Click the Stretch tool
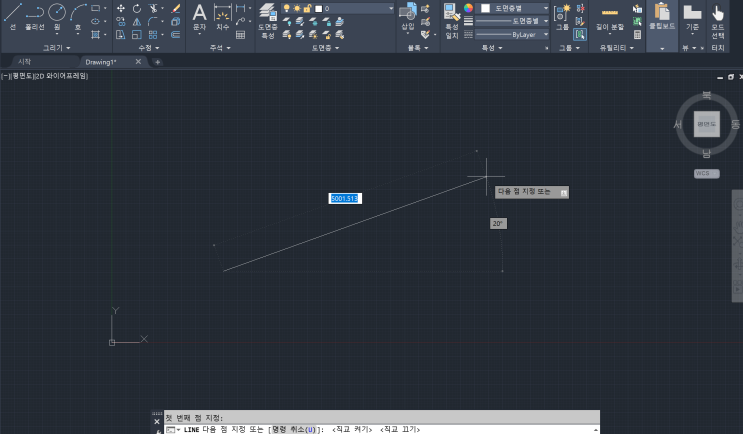 click(x=121, y=35)
